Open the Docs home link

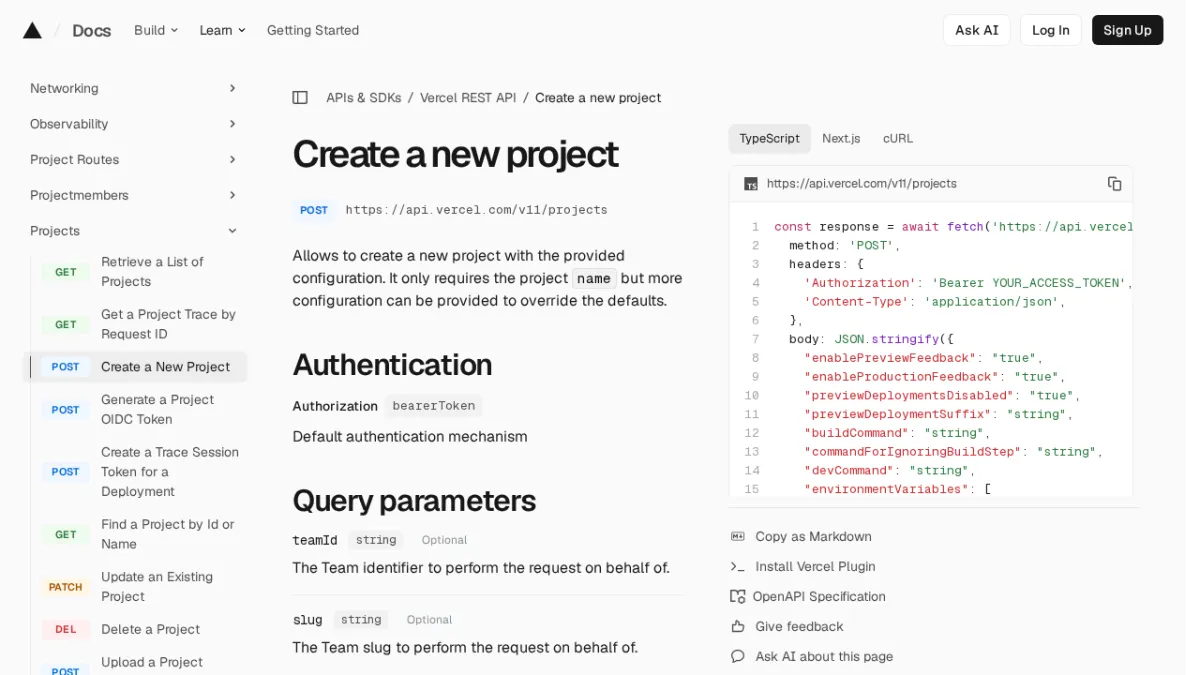(92, 30)
